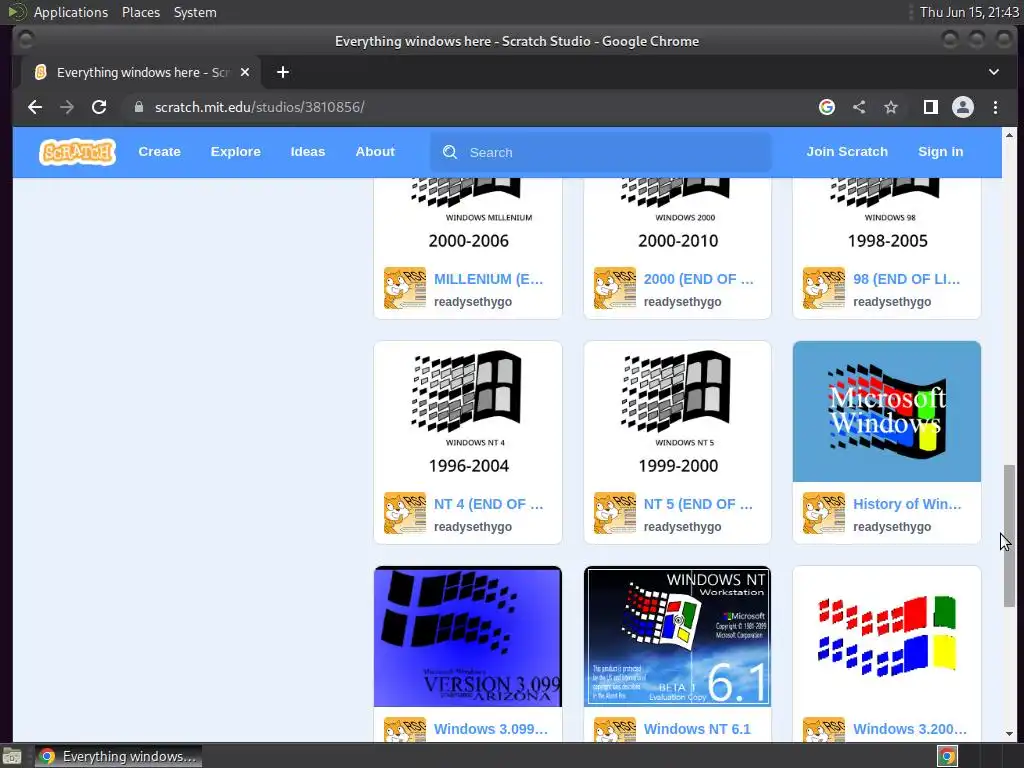Image resolution: width=1024 pixels, height=768 pixels.
Task: Click Sign in
Action: coord(940,152)
